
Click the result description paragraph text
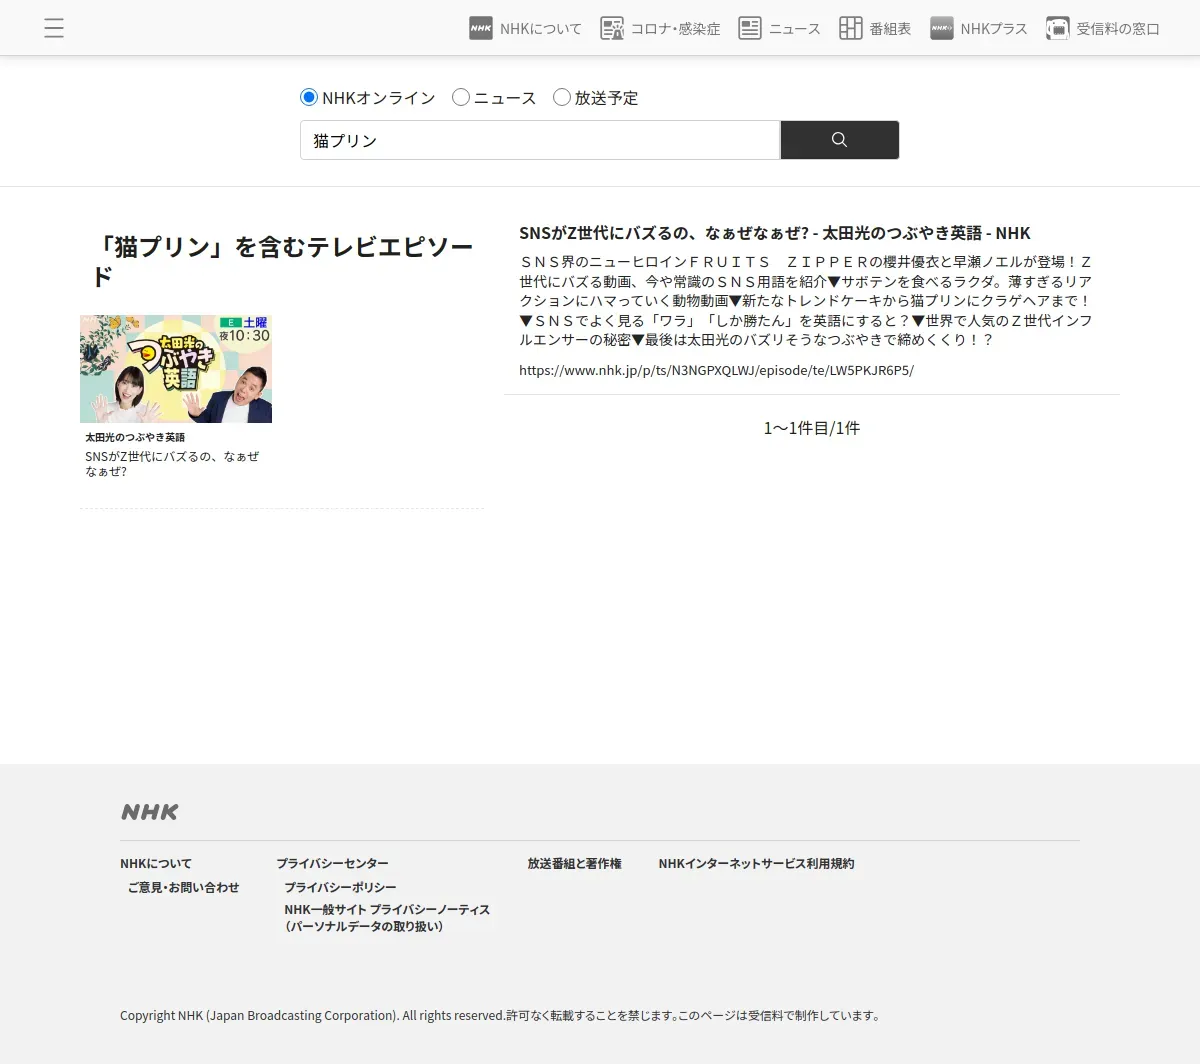806,301
